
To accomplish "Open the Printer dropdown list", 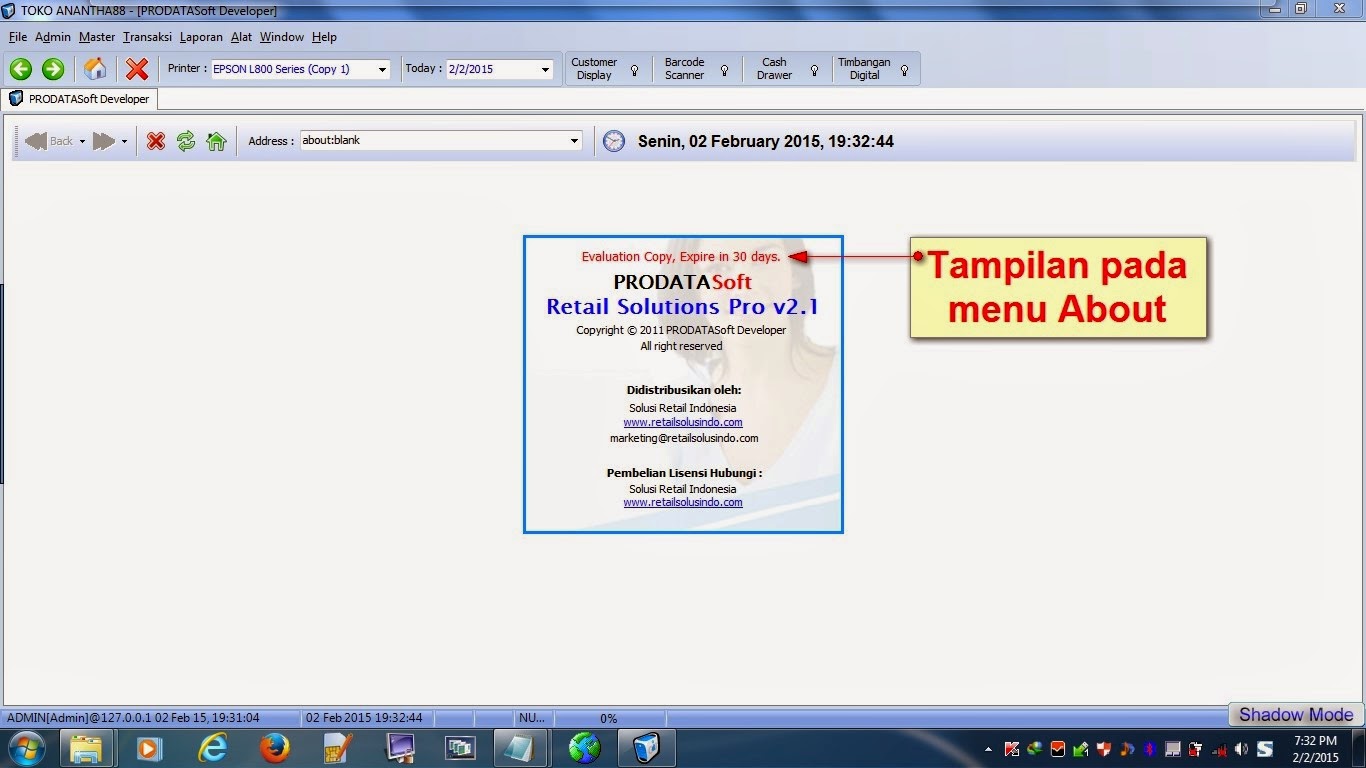I will tap(382, 70).
